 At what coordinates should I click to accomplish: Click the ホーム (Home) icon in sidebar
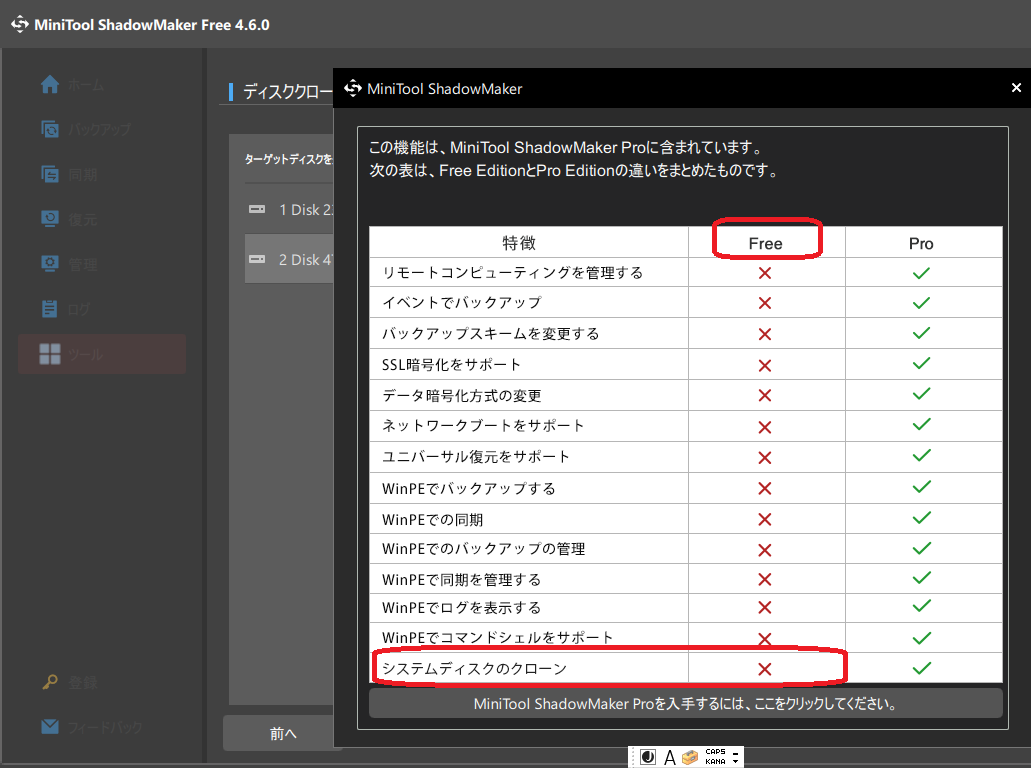(50, 85)
